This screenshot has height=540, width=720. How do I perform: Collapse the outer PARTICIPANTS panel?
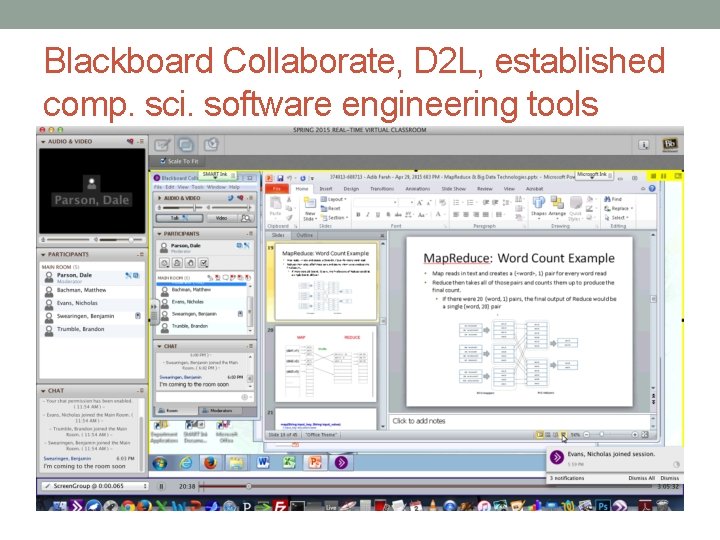(43, 254)
